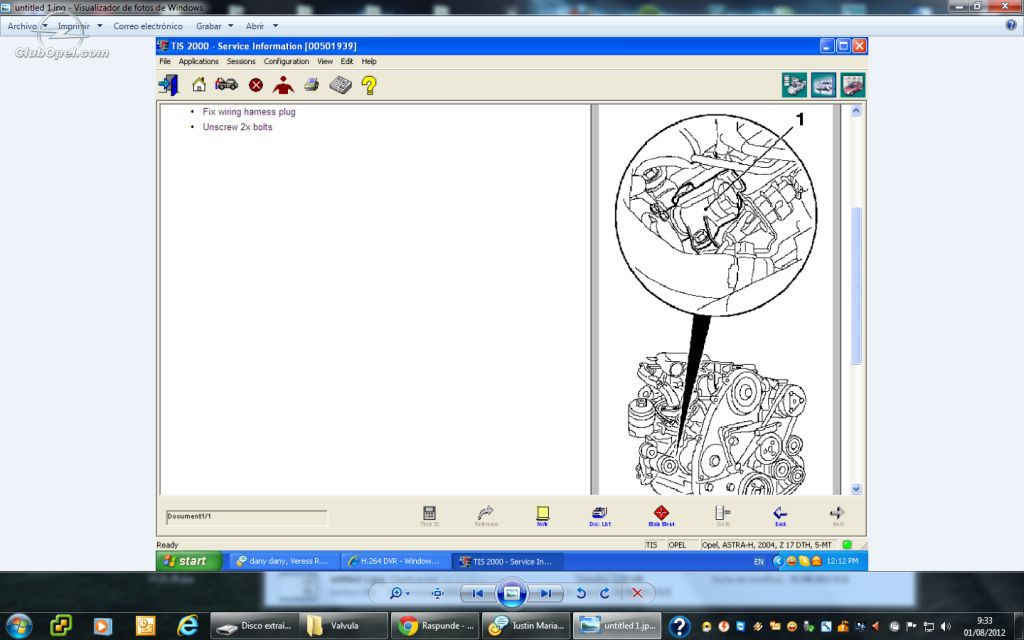Screen dimensions: 1024x640
Task: Delete the photo with red X
Action: coord(637,593)
